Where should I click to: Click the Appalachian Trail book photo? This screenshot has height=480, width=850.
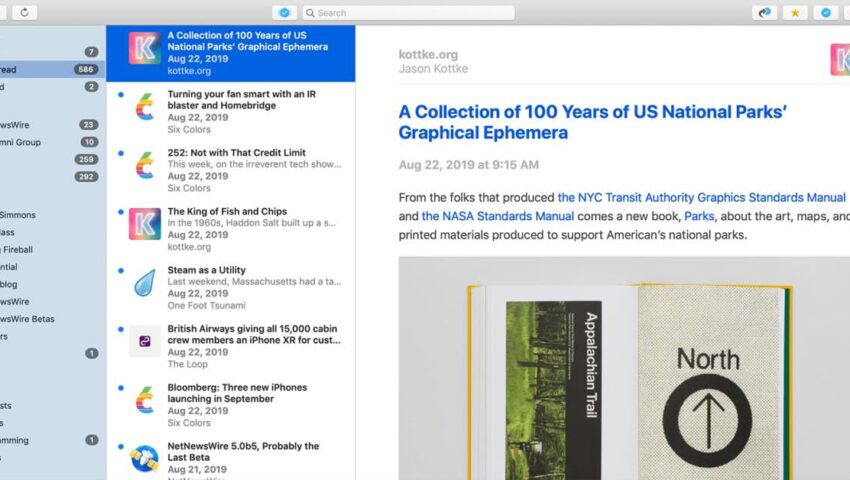coord(624,368)
